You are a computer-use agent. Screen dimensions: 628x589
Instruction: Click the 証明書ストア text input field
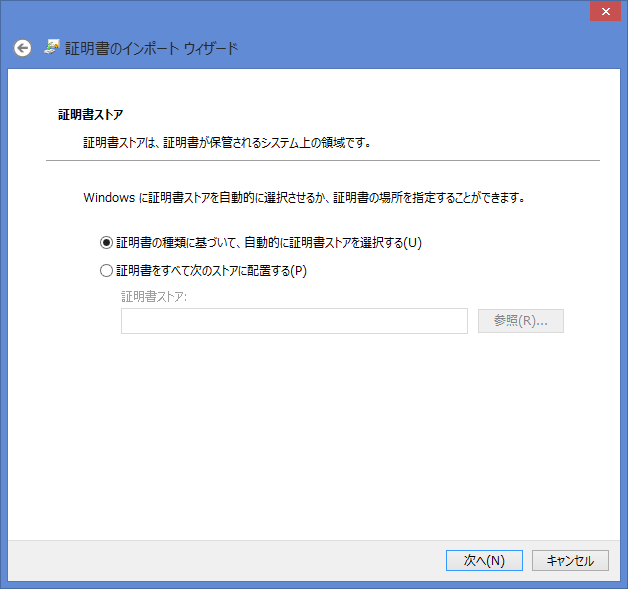[x=294, y=321]
